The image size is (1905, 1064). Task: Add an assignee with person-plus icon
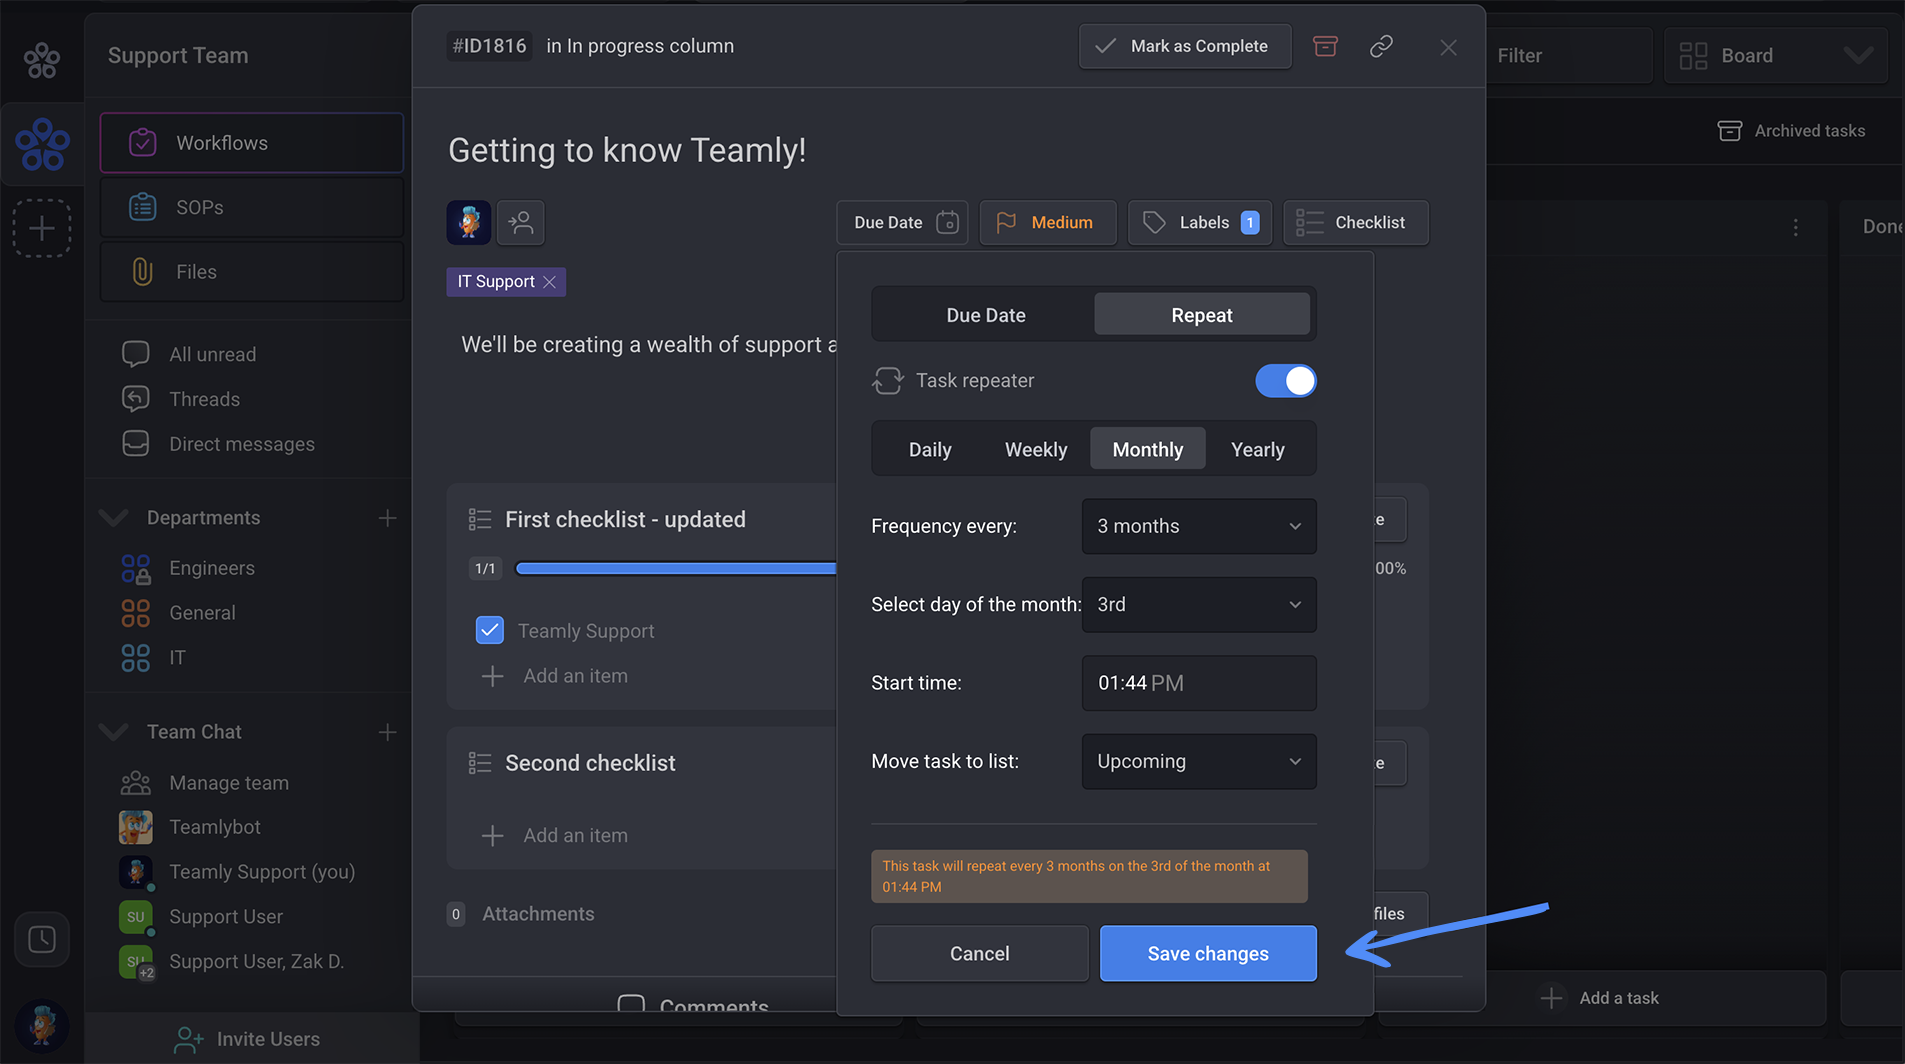pyautogui.click(x=521, y=222)
